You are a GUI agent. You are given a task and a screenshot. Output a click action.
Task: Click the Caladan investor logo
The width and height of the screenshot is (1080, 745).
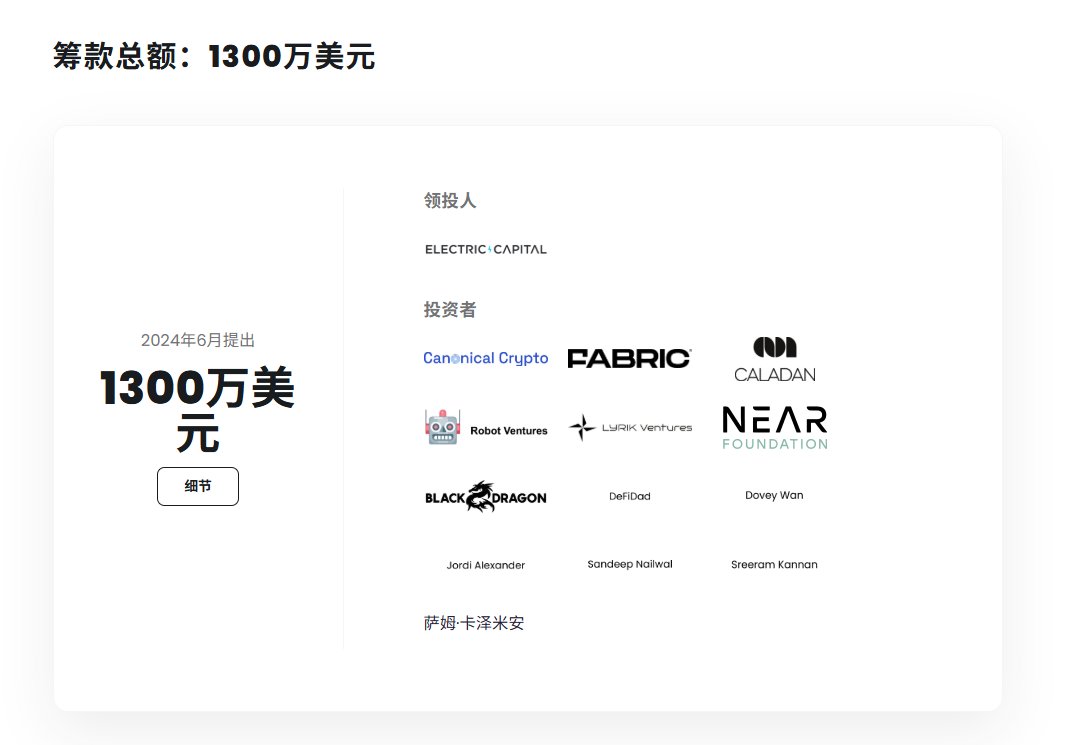pos(774,359)
